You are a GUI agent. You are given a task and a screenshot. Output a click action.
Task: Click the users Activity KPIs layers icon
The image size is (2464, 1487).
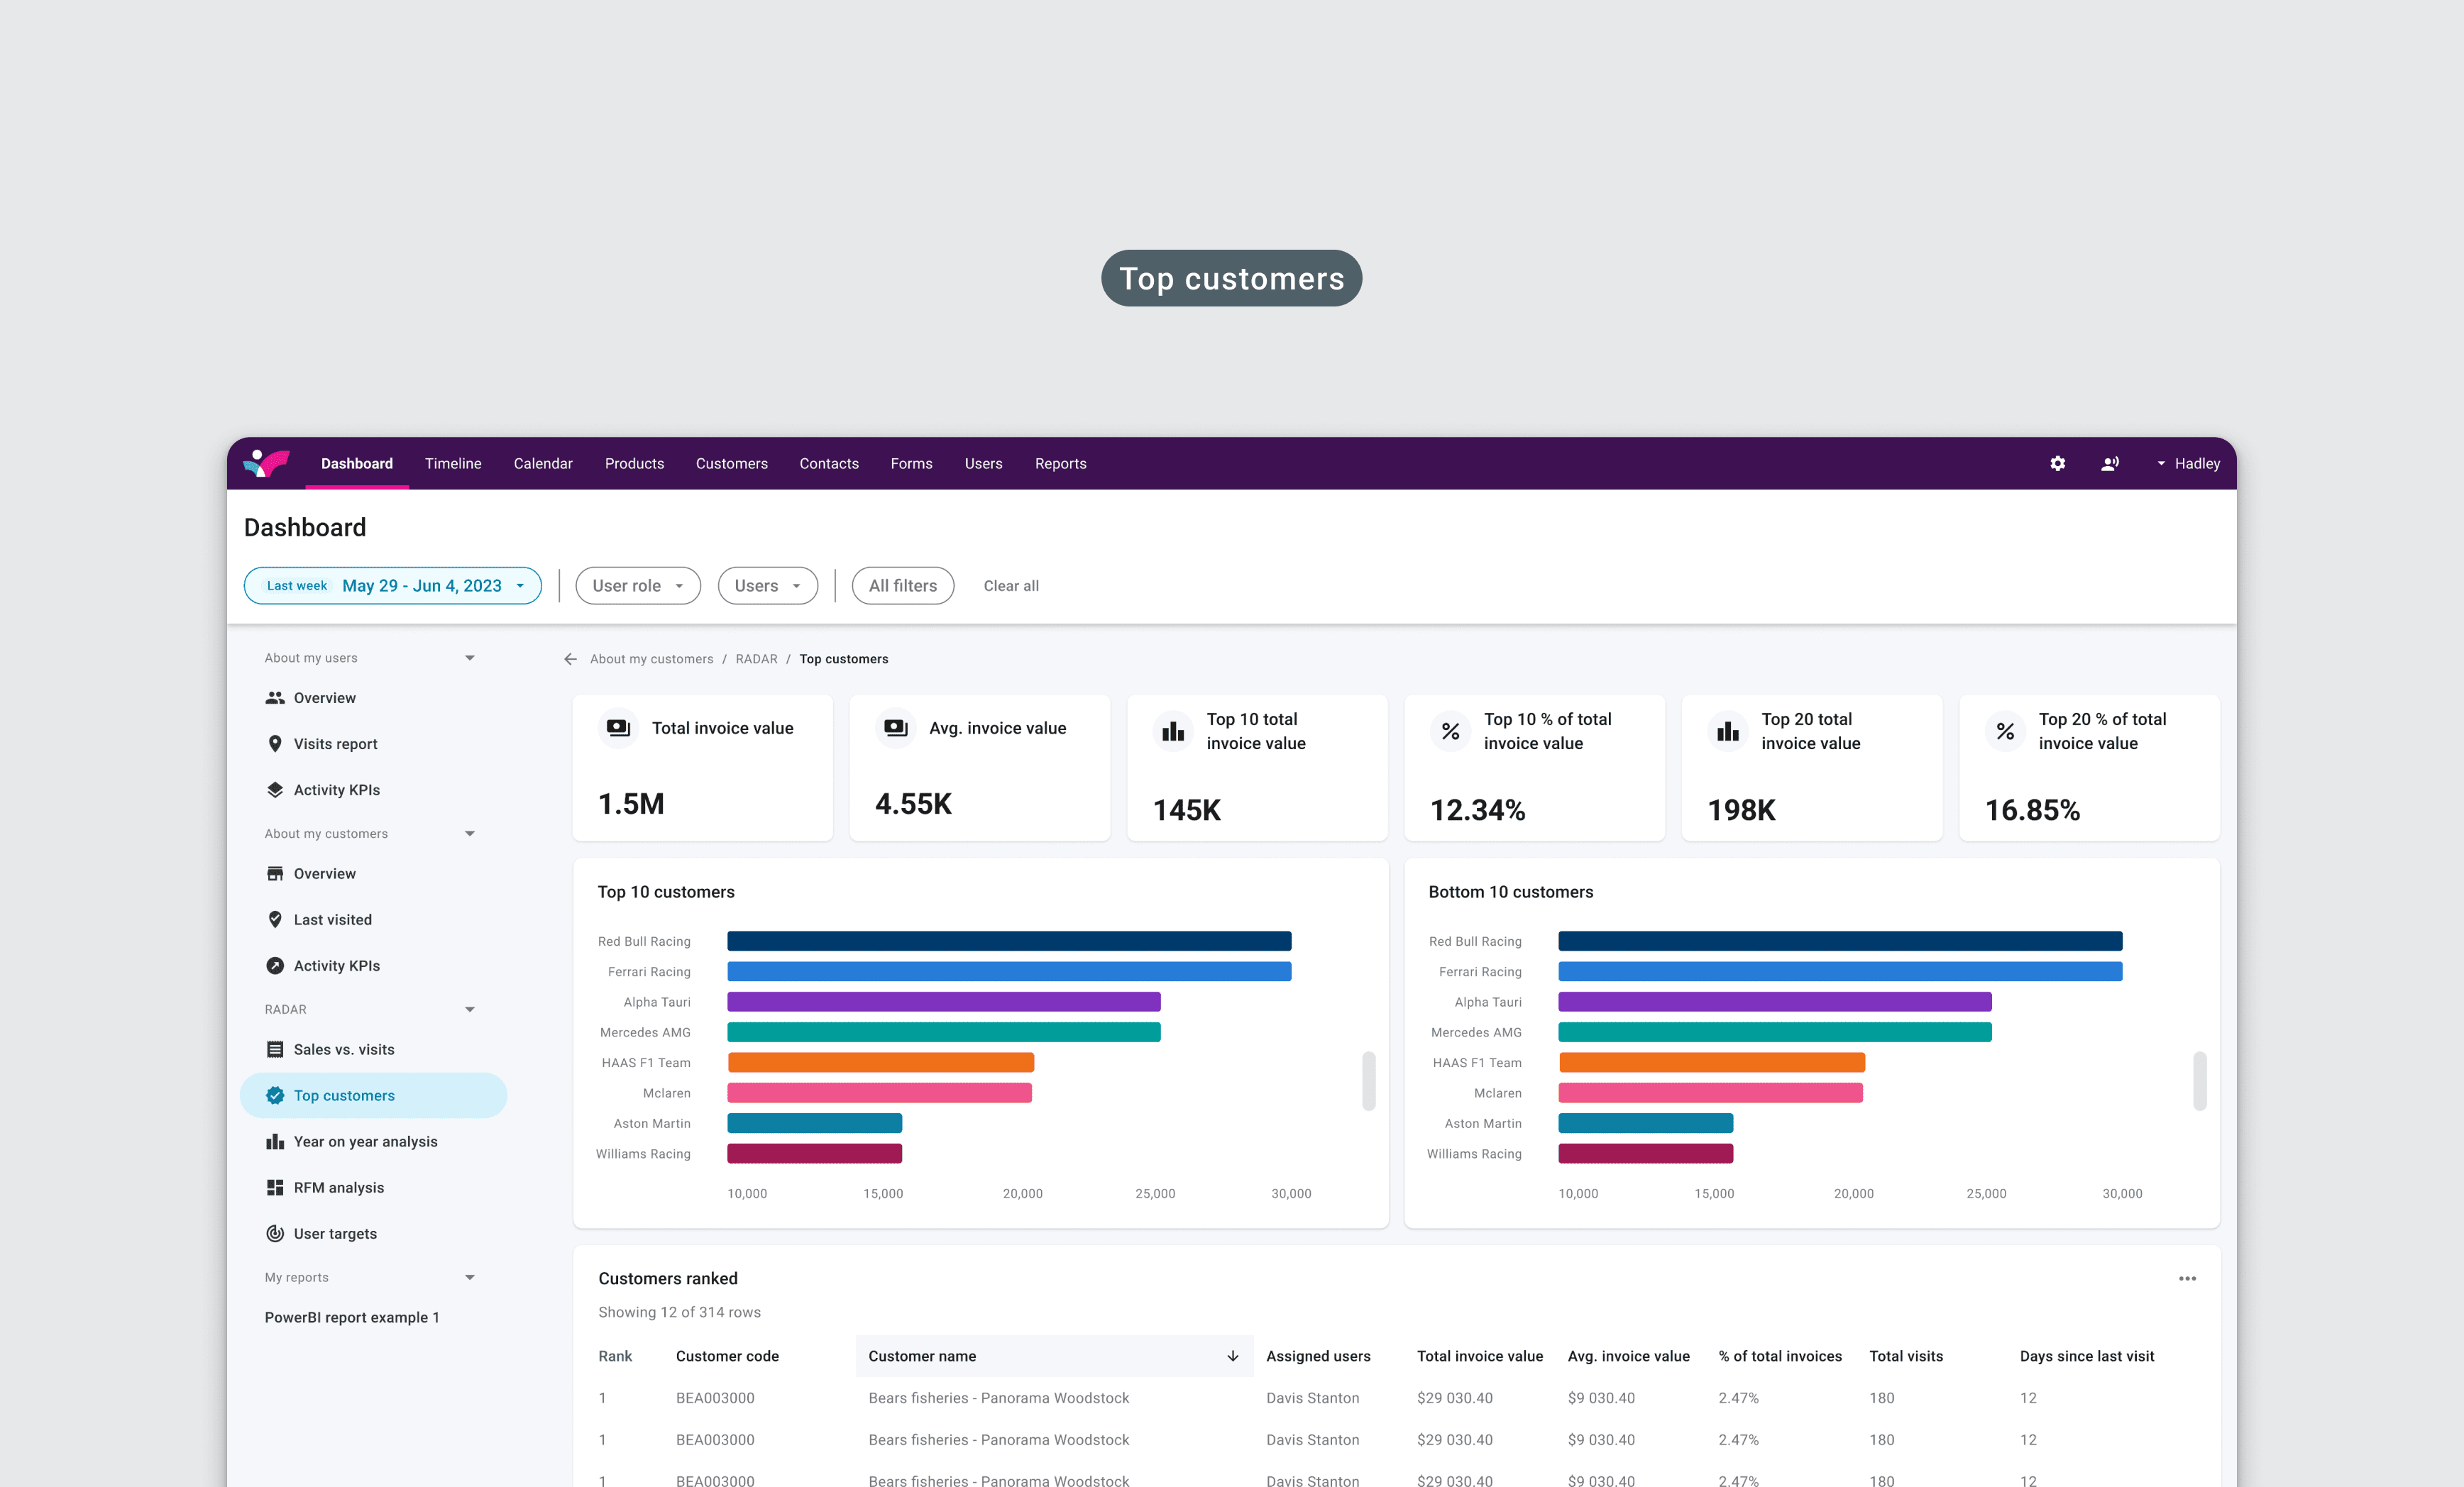coord(275,790)
